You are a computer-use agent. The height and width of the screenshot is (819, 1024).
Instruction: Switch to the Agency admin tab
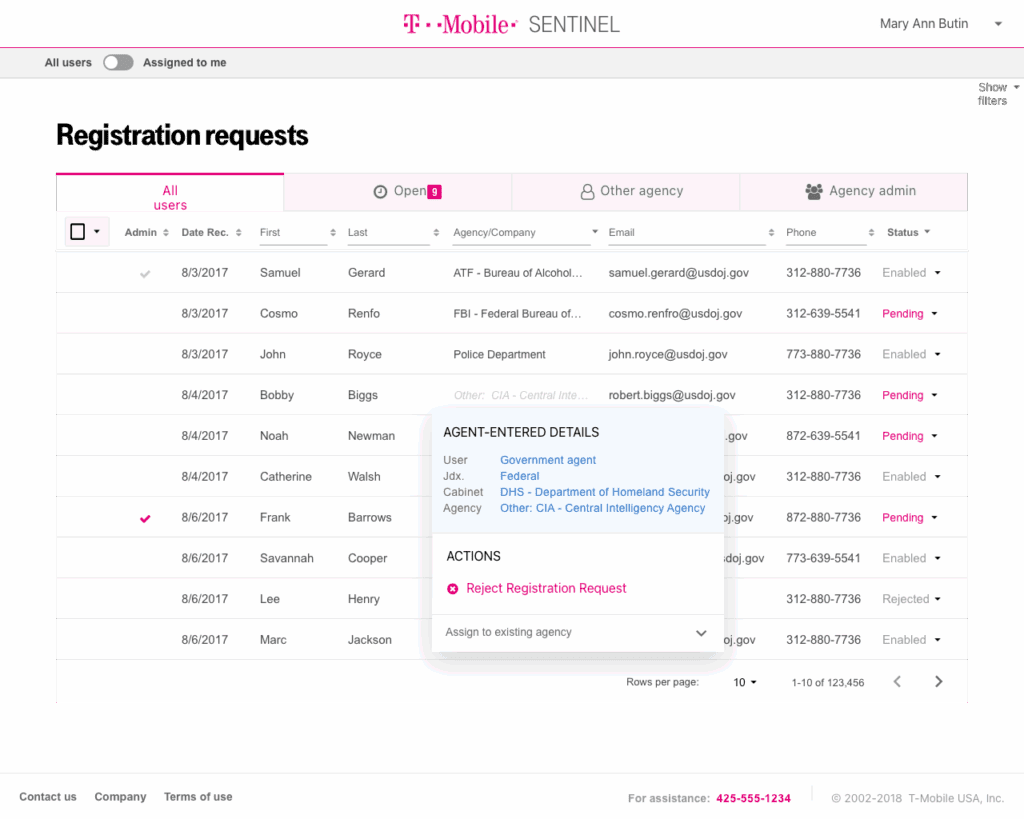click(861, 191)
